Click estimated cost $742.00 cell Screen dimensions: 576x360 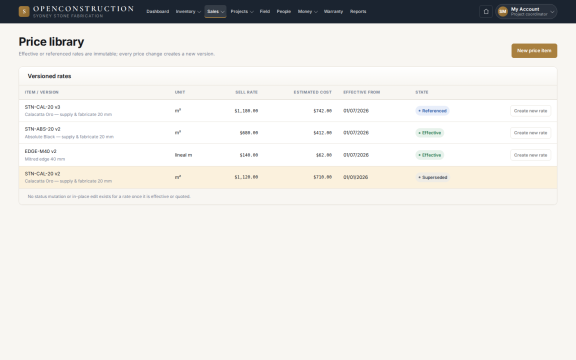pos(323,111)
